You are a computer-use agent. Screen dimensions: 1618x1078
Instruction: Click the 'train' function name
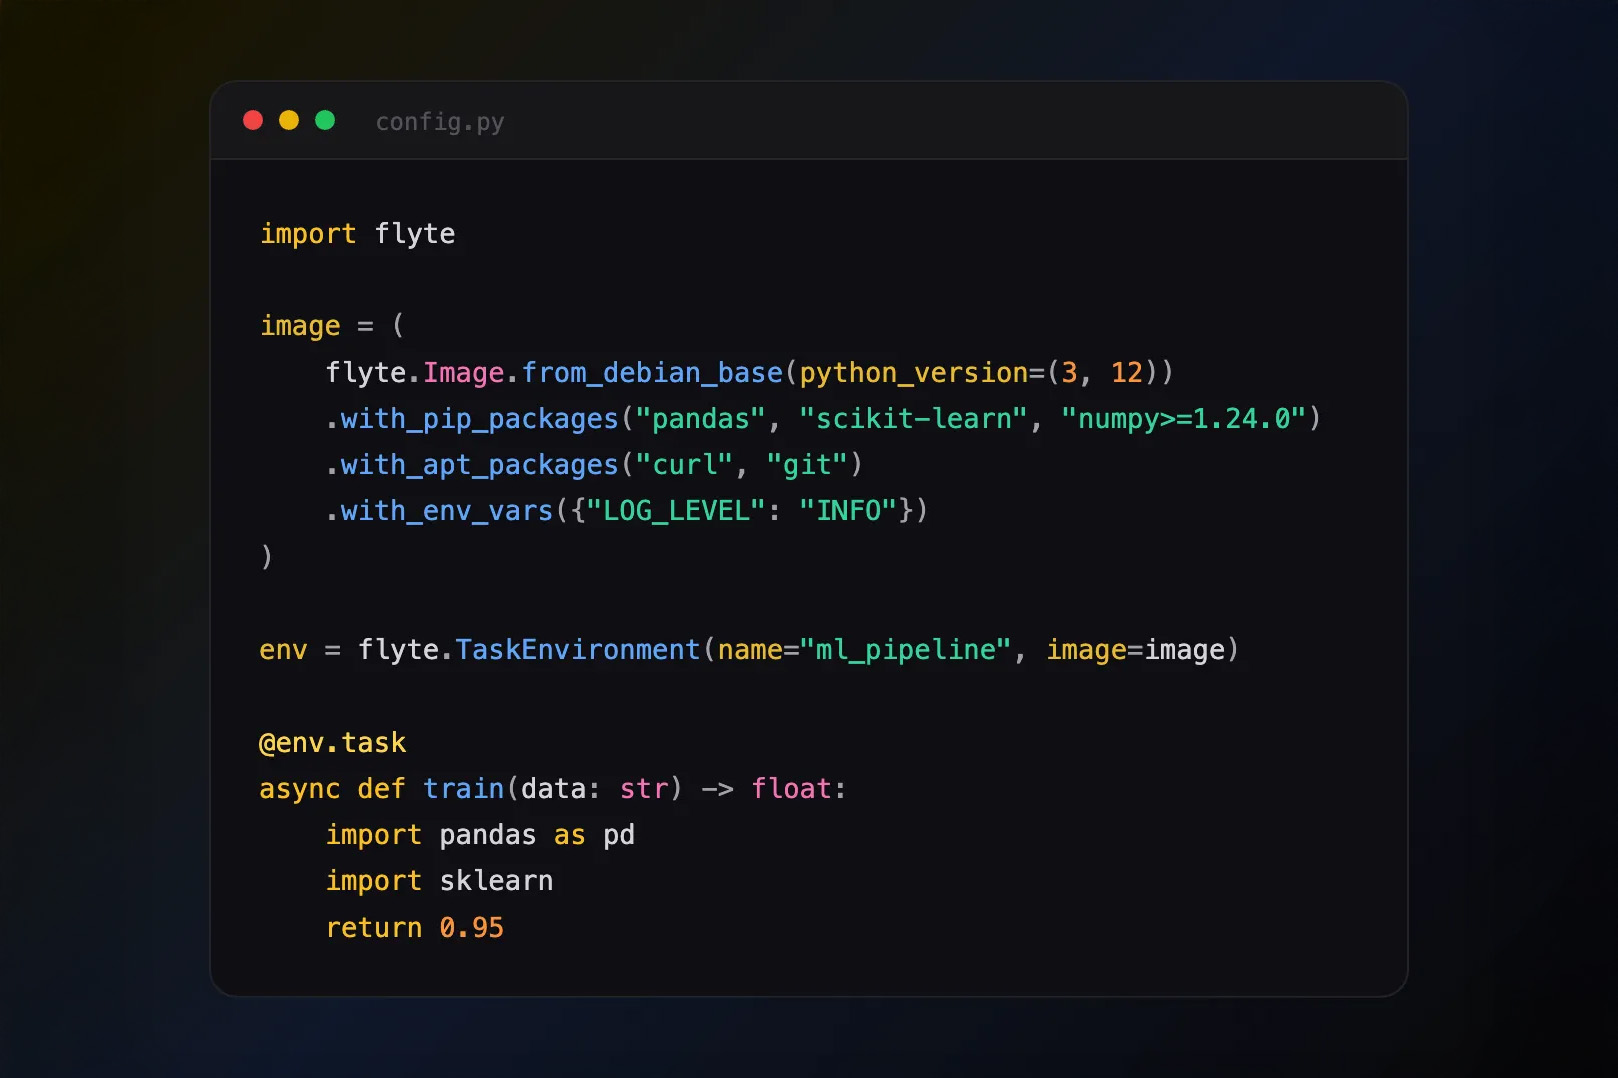[x=464, y=789]
